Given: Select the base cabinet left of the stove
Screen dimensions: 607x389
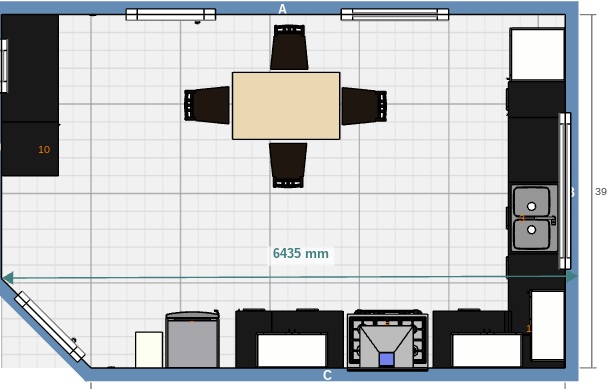Looking at the screenshot, I should [289, 338].
